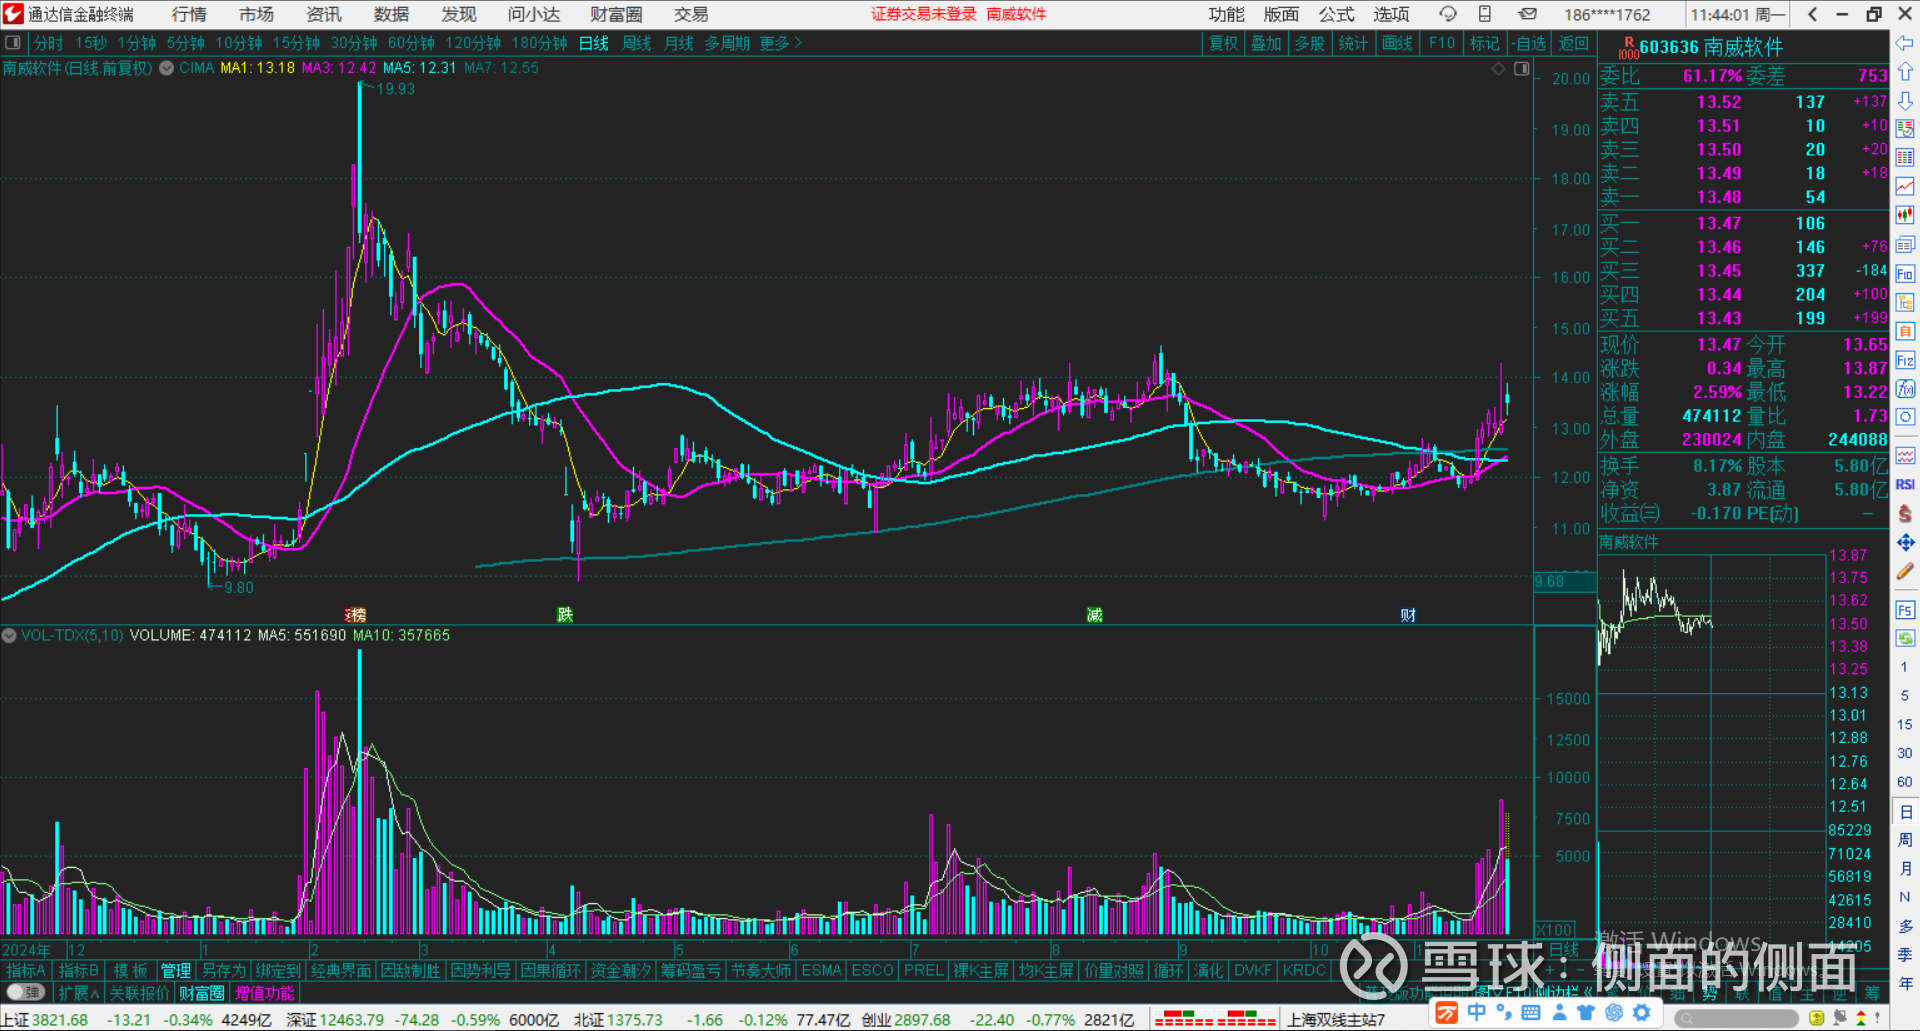Open the 选项 menu
Screen dimensions: 1920x1031
tap(1391, 14)
